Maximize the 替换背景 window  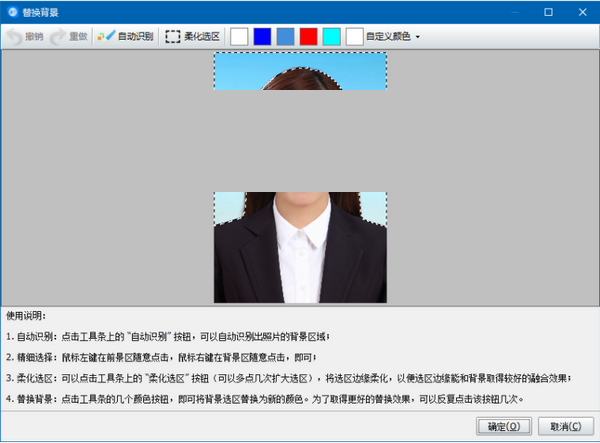point(548,12)
